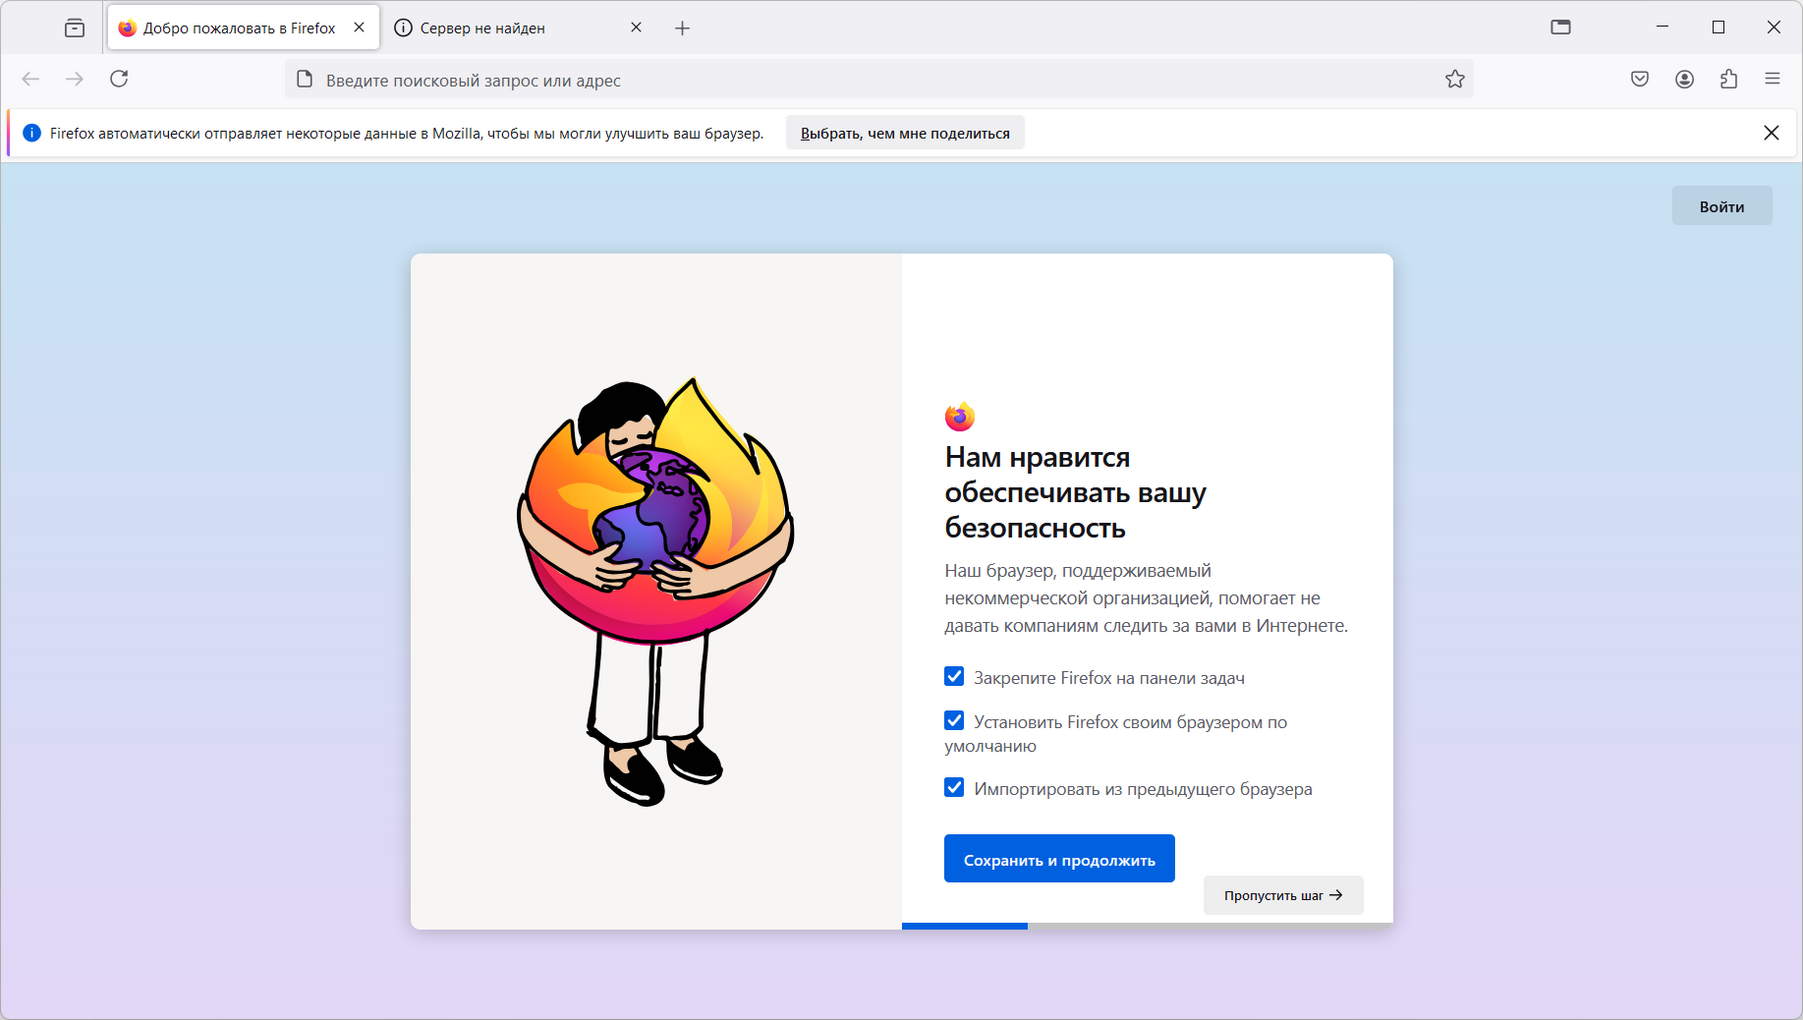Open the application hamburger menu

pos(1773,79)
